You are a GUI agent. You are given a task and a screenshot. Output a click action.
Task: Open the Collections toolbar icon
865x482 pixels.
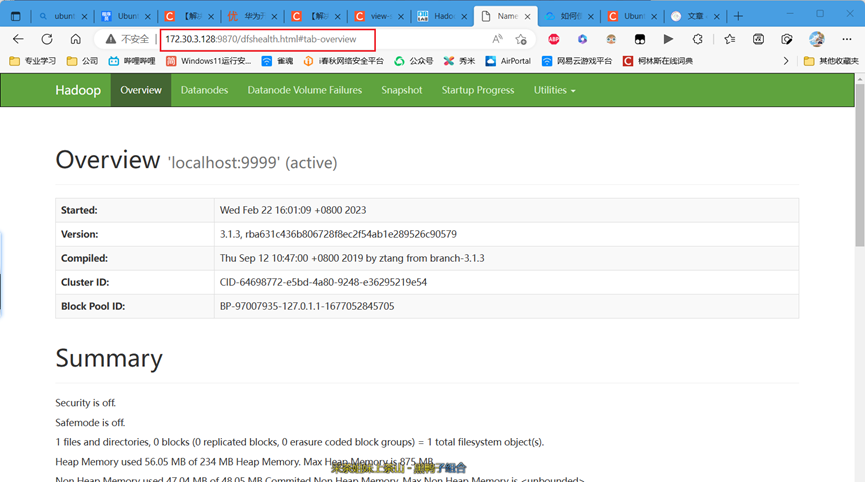click(759, 39)
